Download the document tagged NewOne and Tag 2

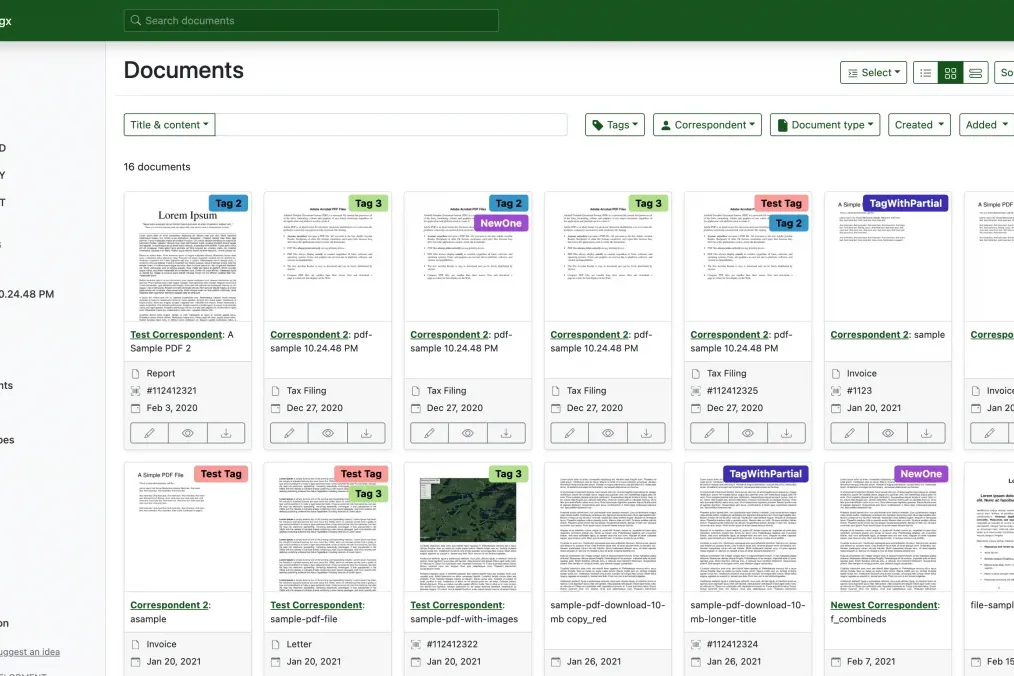click(x=506, y=433)
